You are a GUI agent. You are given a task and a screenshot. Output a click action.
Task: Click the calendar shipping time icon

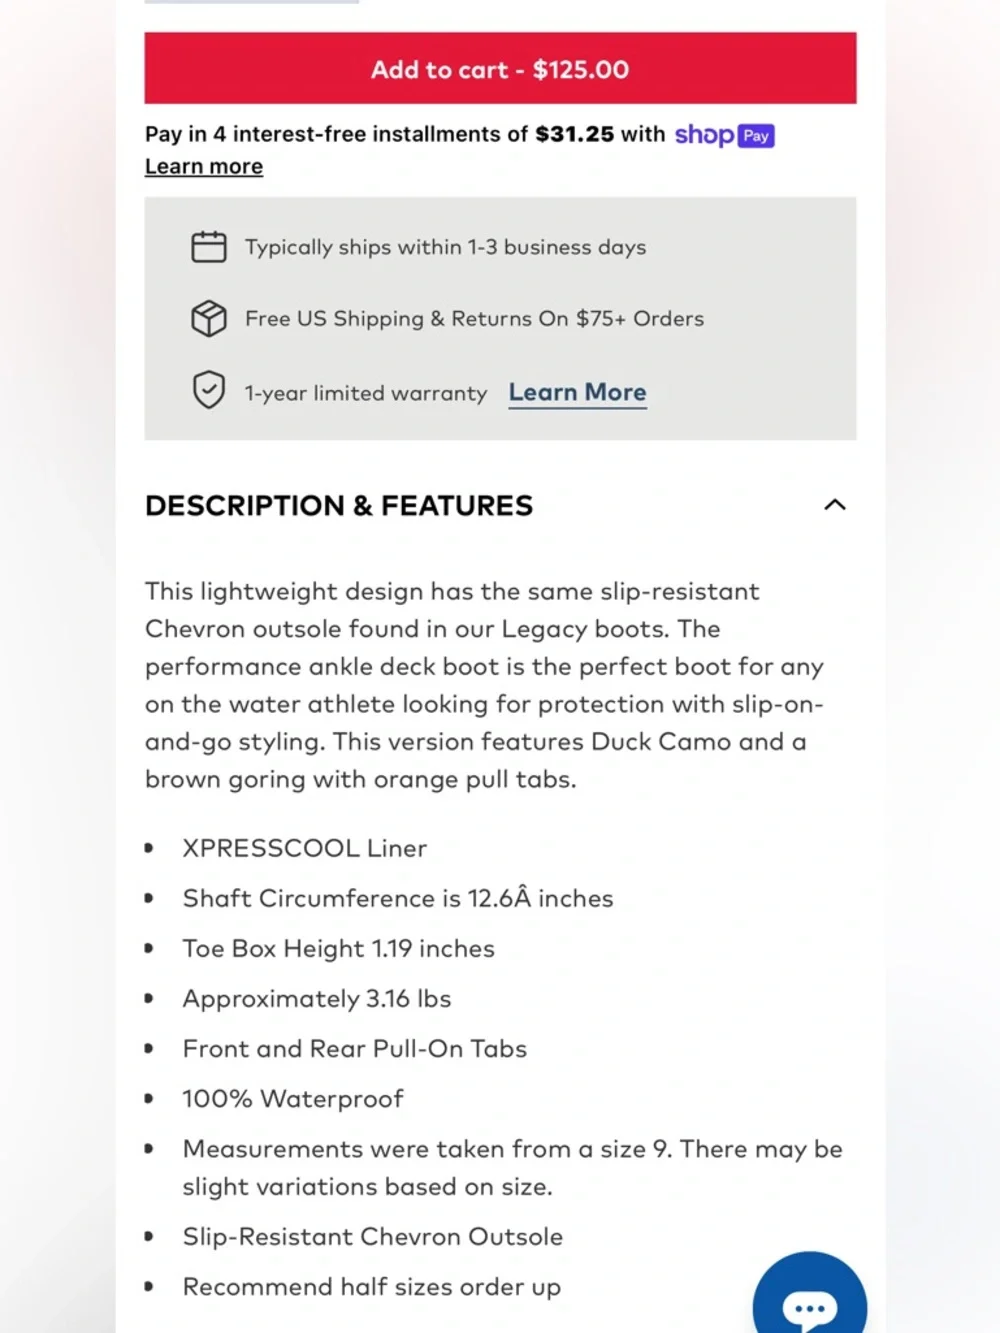(209, 246)
